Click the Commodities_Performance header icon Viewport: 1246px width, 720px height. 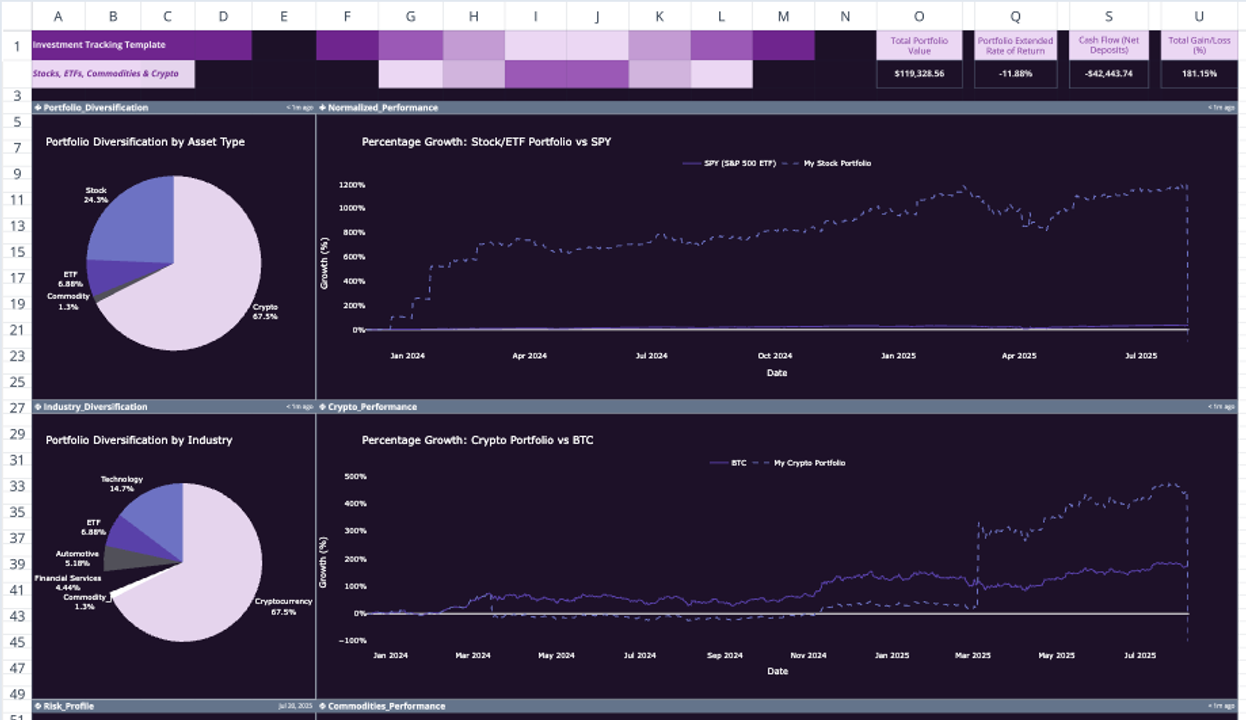tap(322, 705)
